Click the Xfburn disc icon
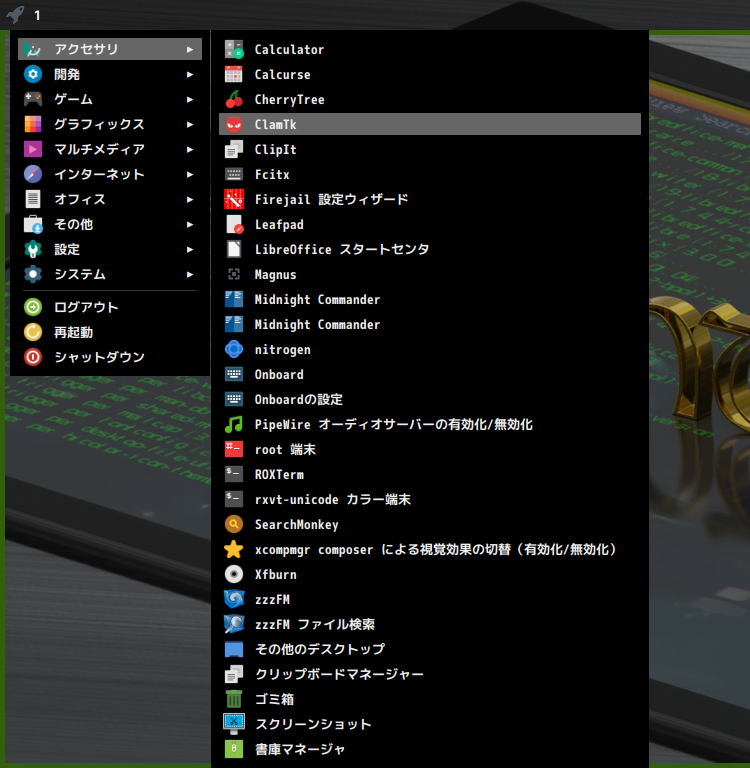750x768 pixels. (234, 574)
